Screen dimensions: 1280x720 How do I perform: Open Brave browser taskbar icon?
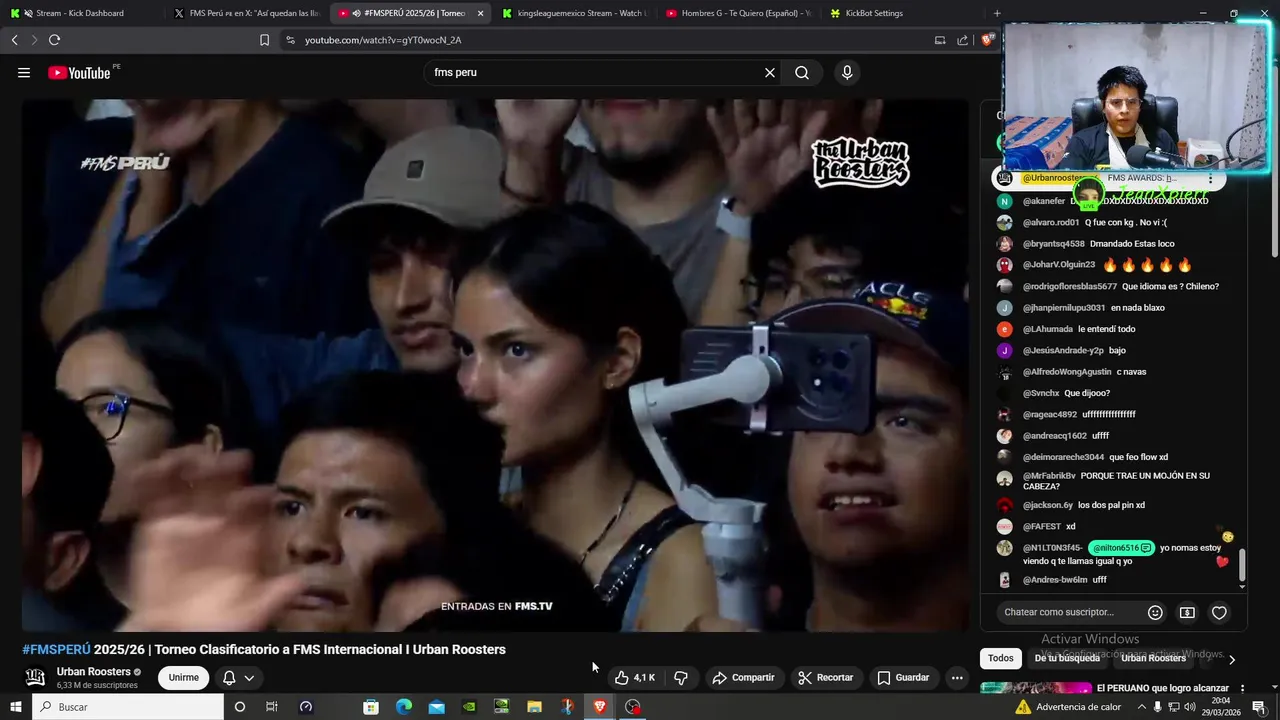pyautogui.click(x=600, y=707)
